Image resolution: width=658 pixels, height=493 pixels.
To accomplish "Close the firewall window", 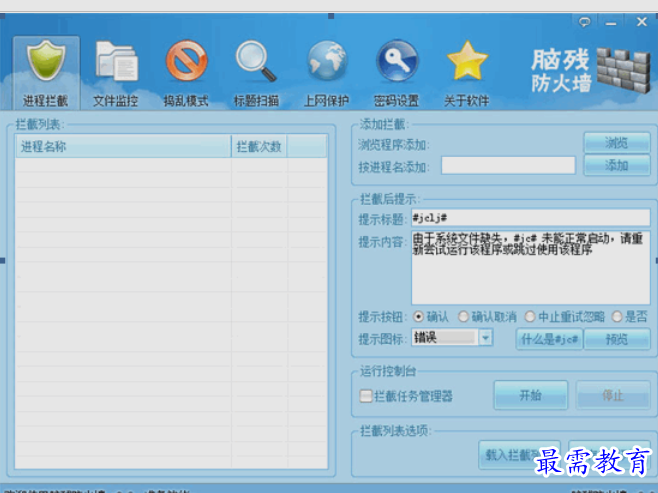I will pos(642,21).
